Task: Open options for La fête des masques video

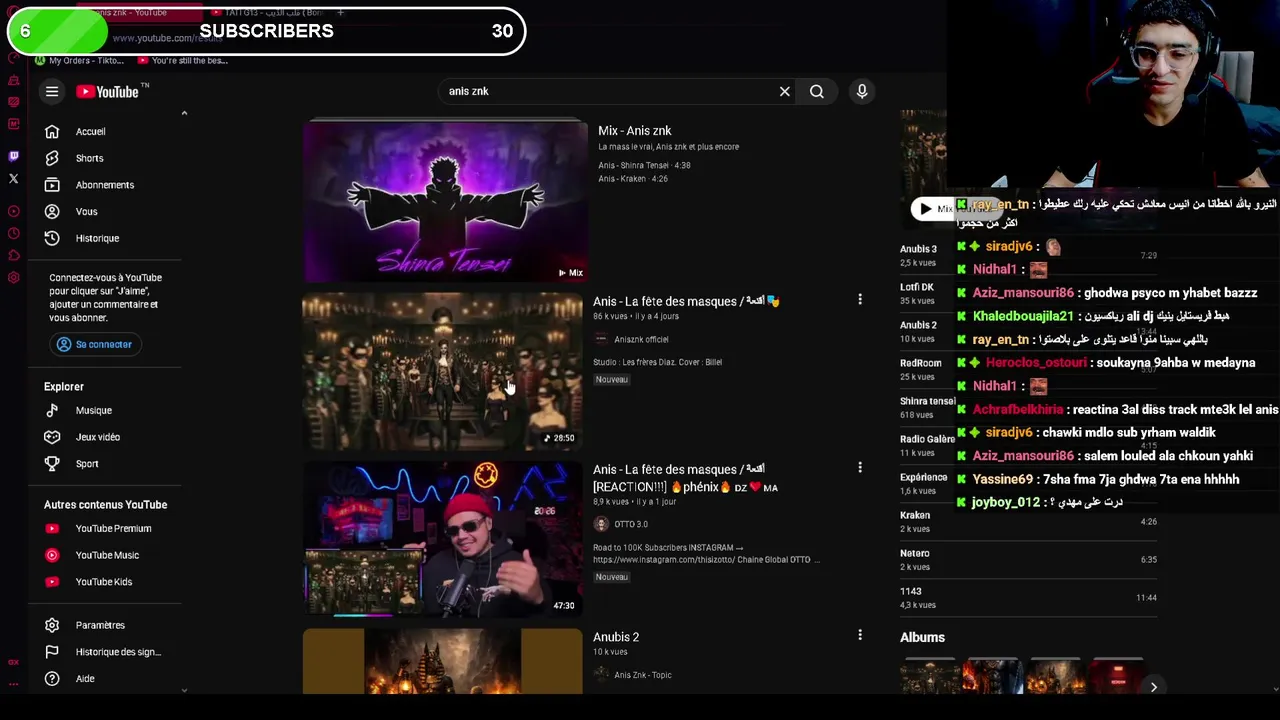Action: coord(860,299)
